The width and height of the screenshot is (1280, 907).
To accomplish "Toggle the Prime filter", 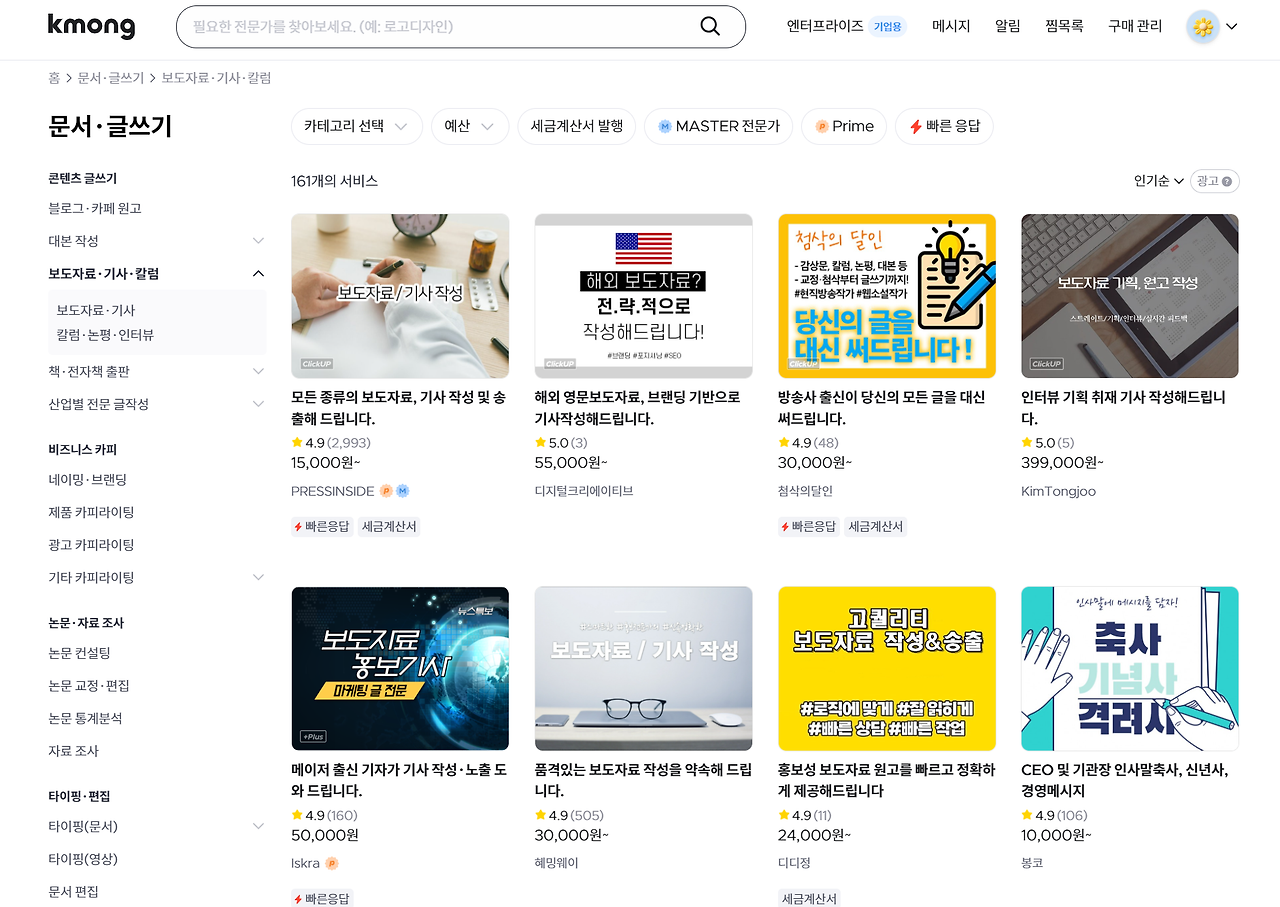I will click(x=844, y=126).
